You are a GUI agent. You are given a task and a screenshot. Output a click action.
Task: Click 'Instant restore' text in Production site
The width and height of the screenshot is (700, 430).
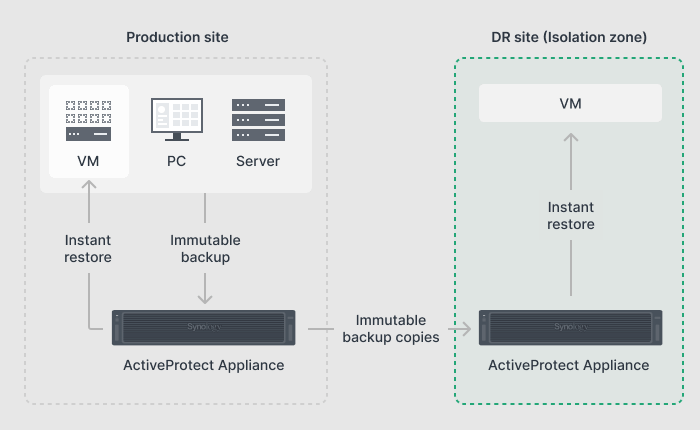tap(88, 248)
